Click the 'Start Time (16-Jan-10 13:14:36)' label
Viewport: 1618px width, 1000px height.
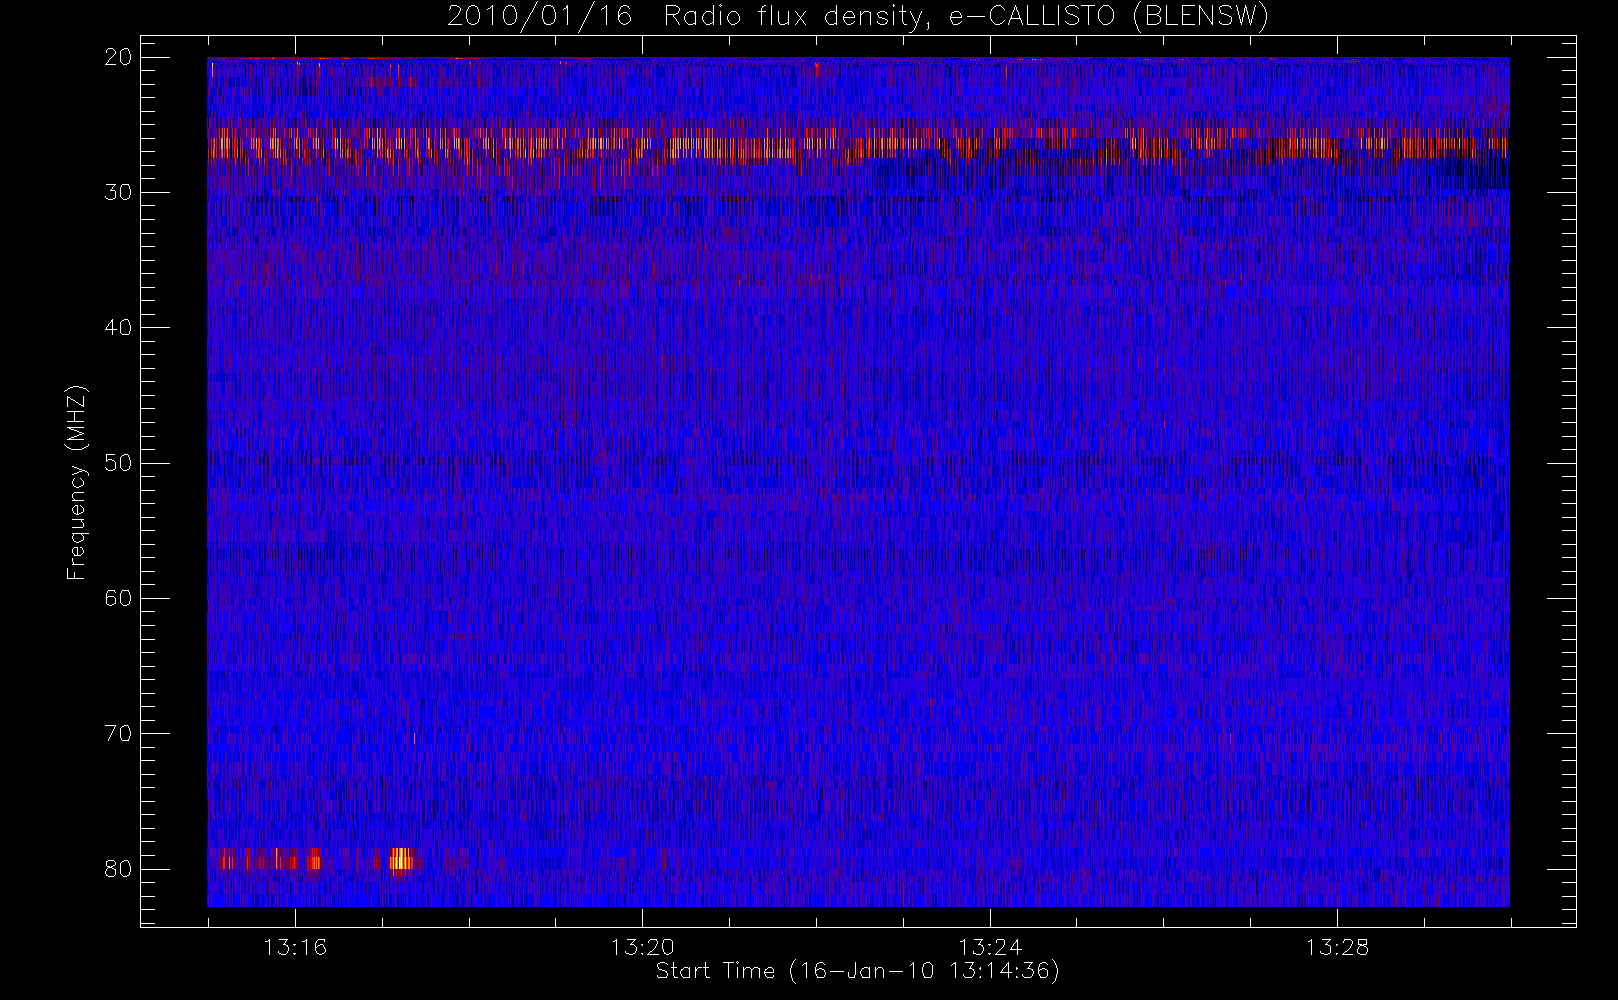click(857, 971)
